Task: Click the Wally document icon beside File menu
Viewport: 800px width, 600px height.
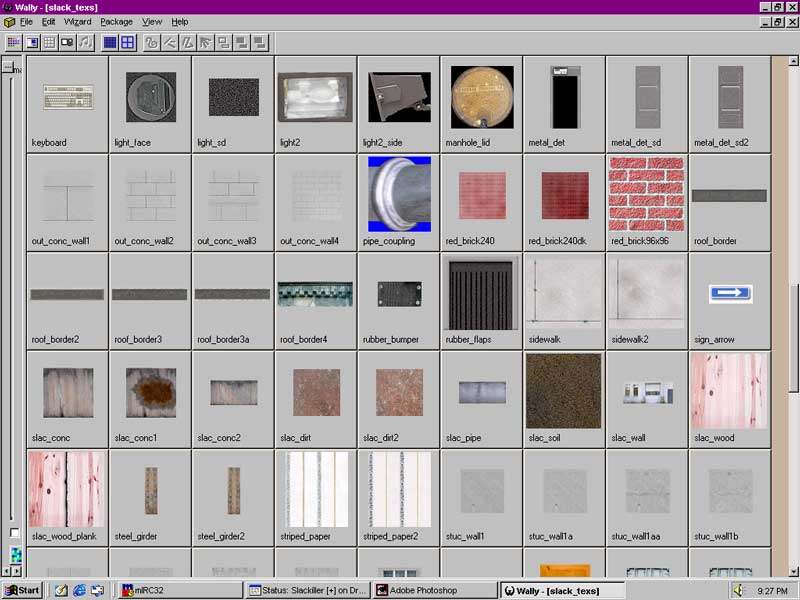Action: tap(9, 21)
